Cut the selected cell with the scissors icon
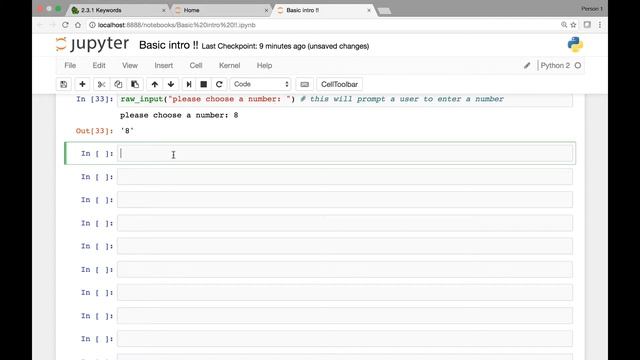 (x=101, y=84)
